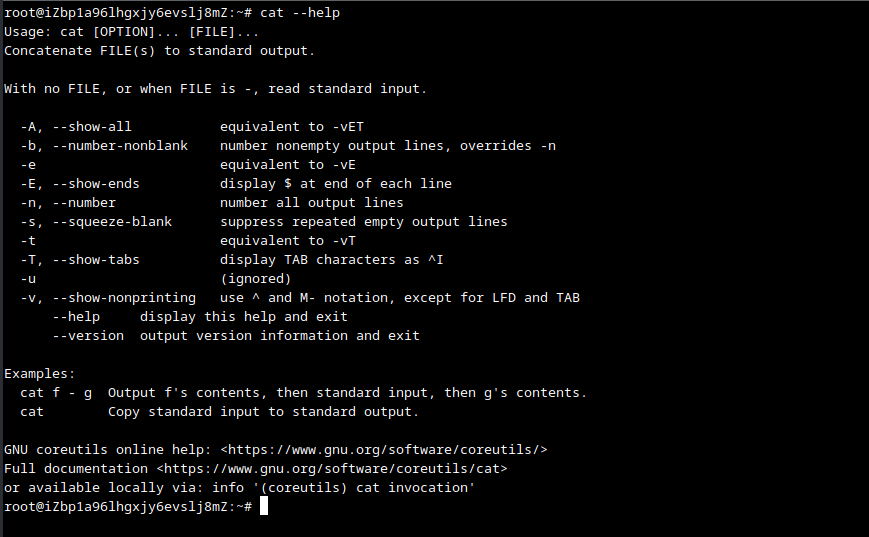Click the terminal cursor at the bottom prompt
Viewport: 869px width, 537px height.
point(264,507)
